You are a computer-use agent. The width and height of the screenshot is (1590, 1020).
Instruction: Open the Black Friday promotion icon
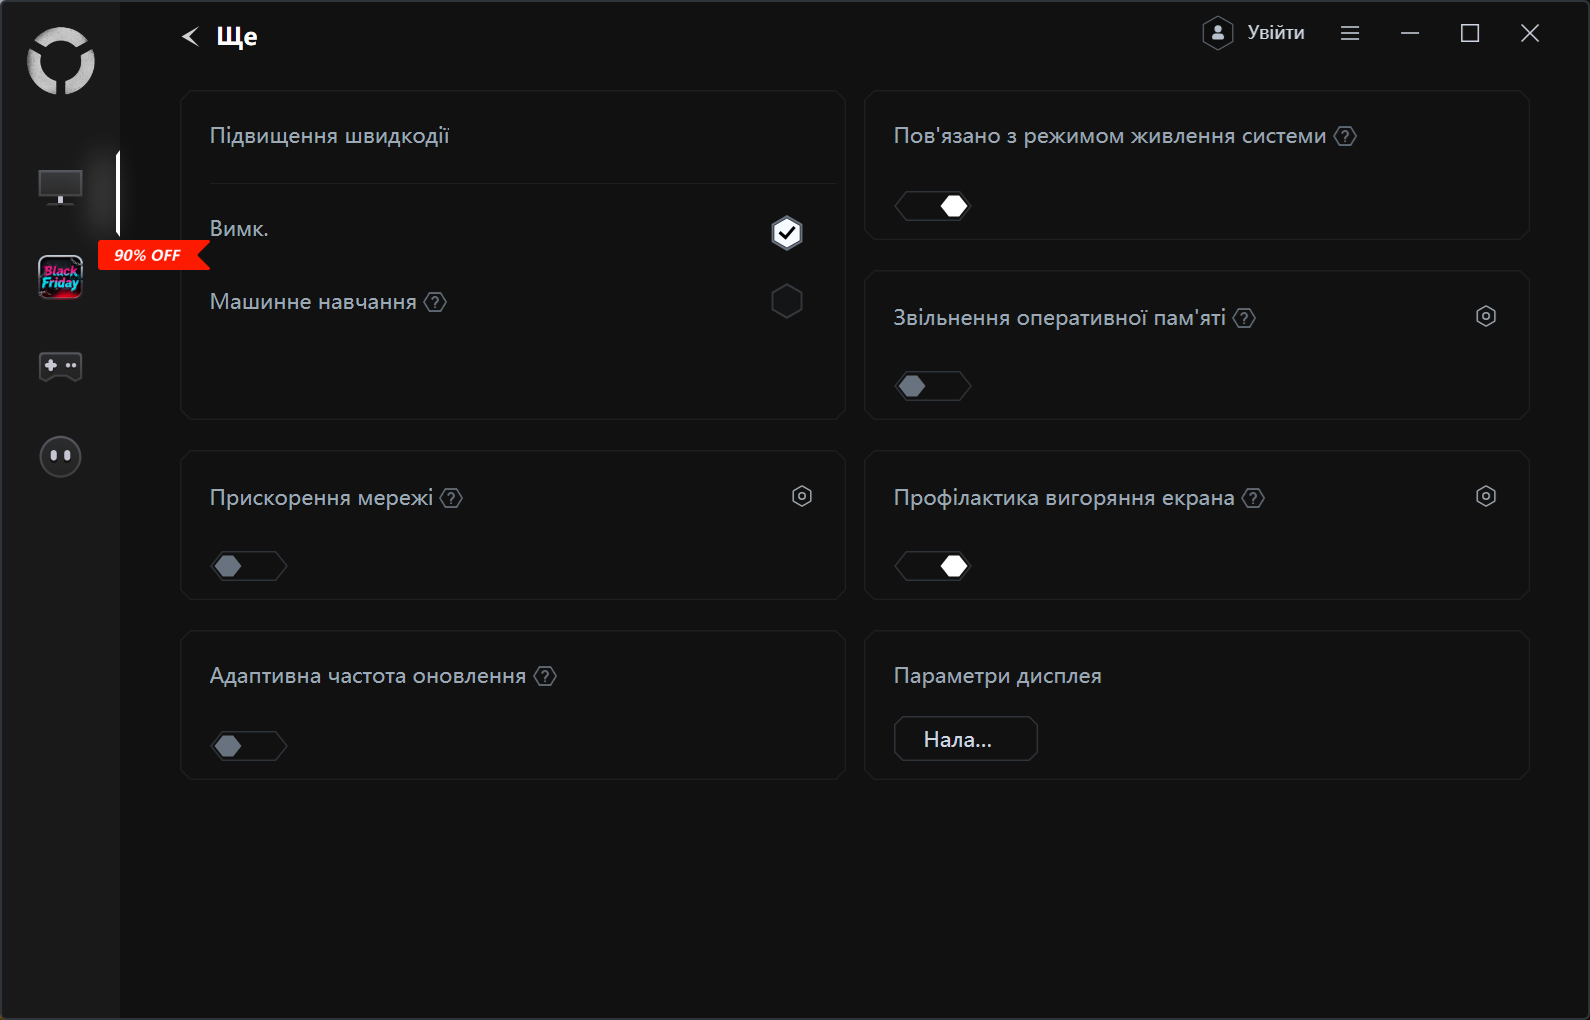tap(60, 277)
